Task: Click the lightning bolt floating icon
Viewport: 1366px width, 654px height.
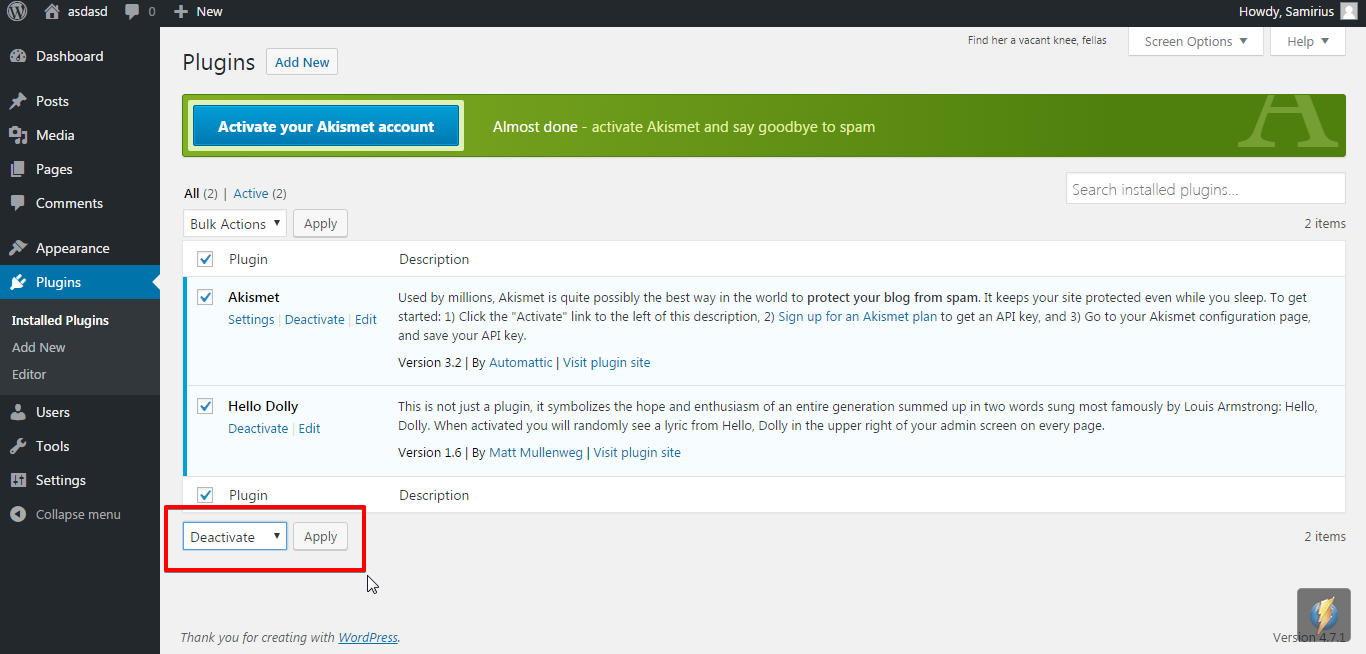Action: [1324, 614]
